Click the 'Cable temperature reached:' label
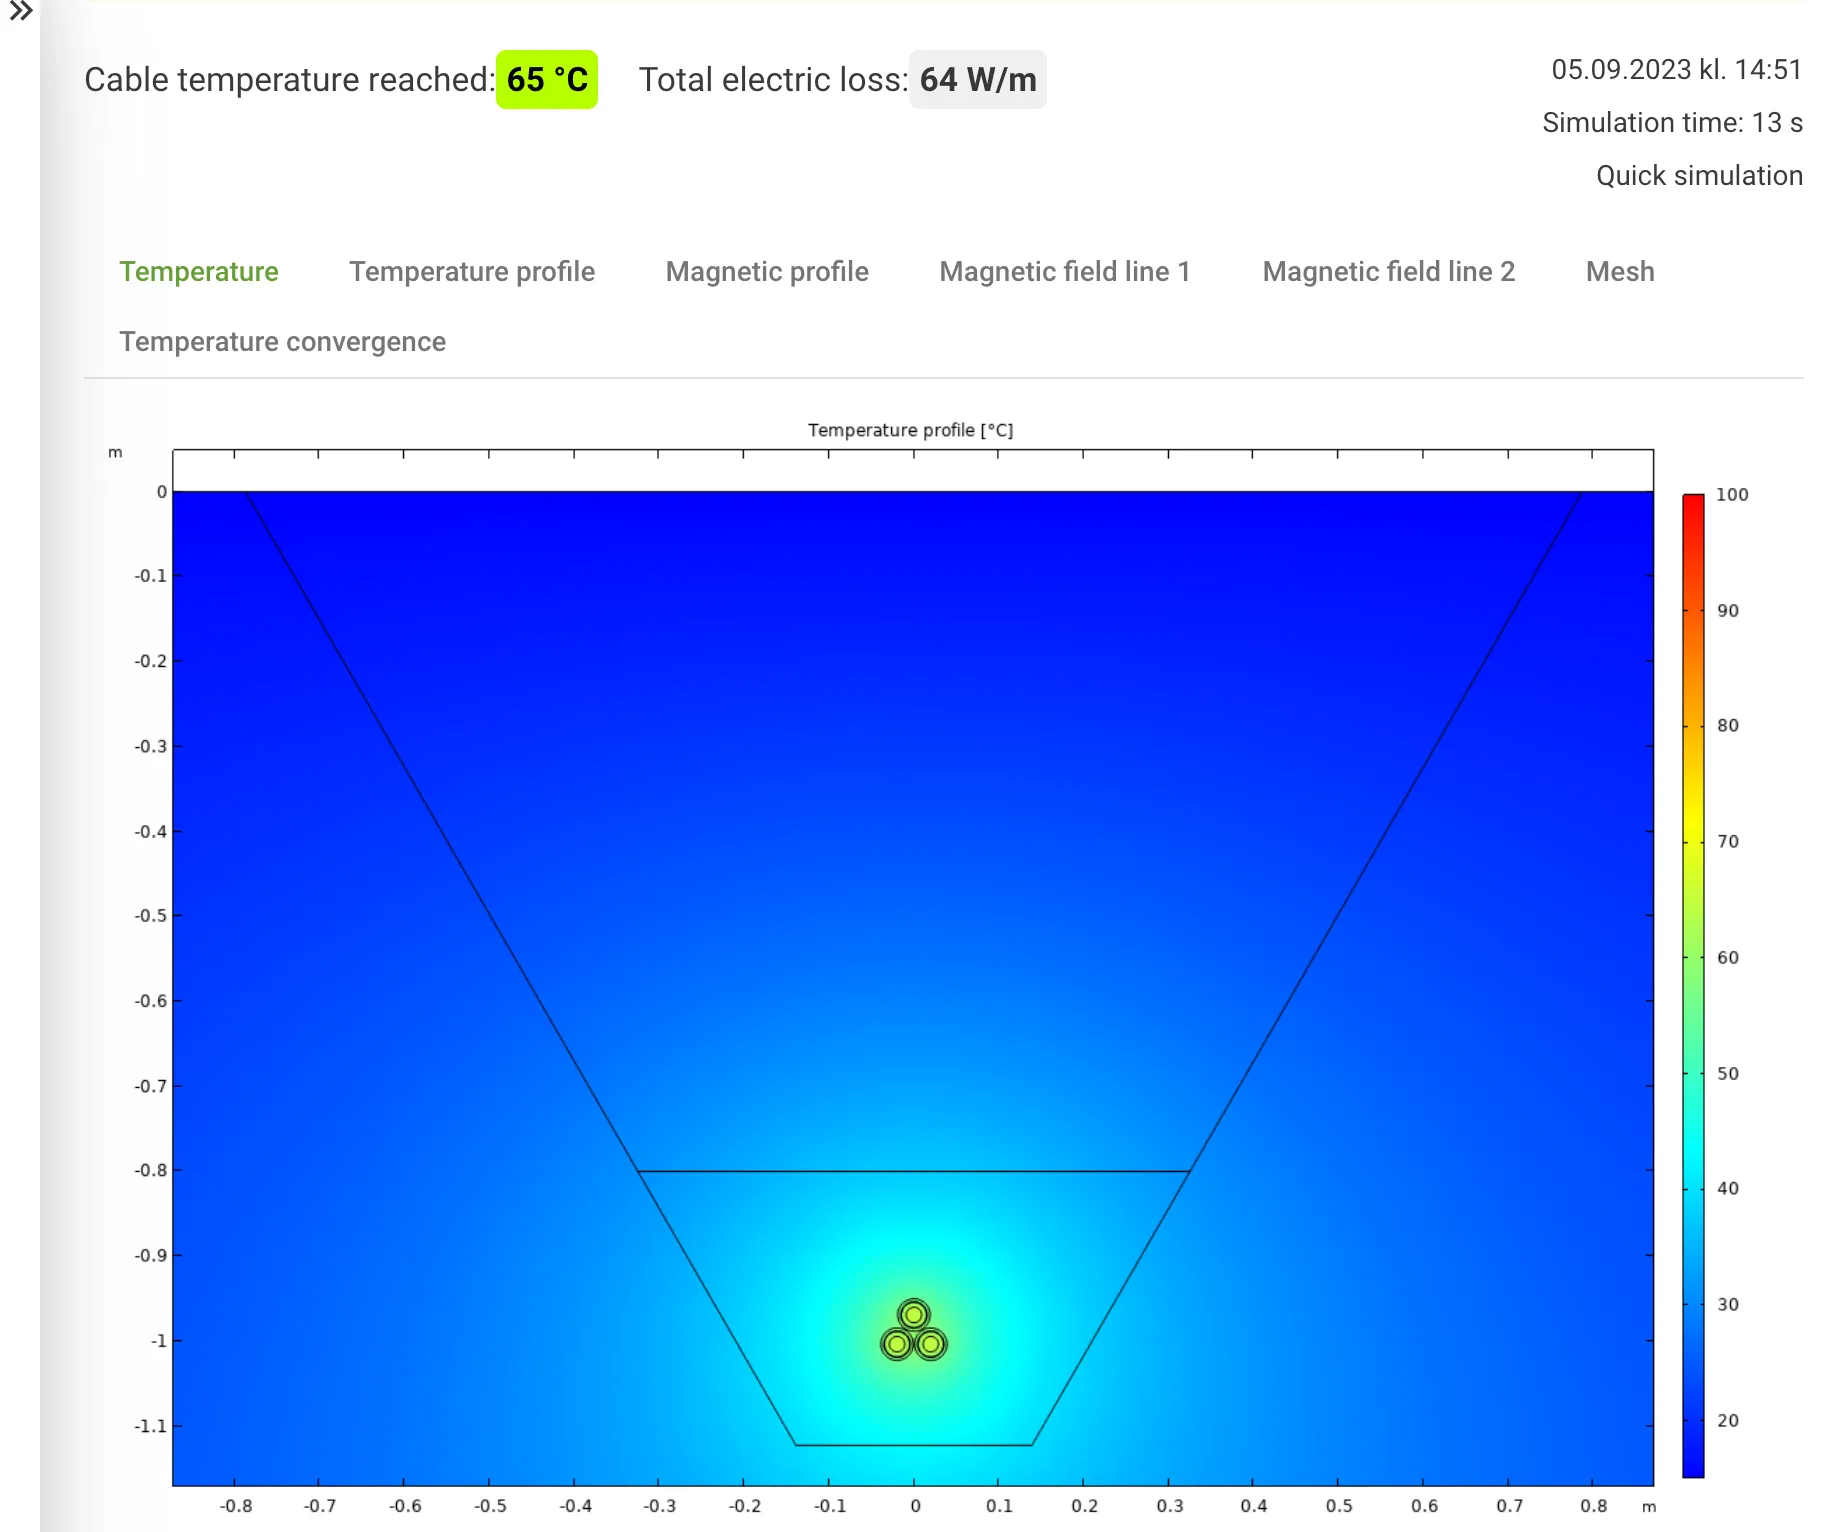This screenshot has height=1532, width=1826. (x=289, y=80)
